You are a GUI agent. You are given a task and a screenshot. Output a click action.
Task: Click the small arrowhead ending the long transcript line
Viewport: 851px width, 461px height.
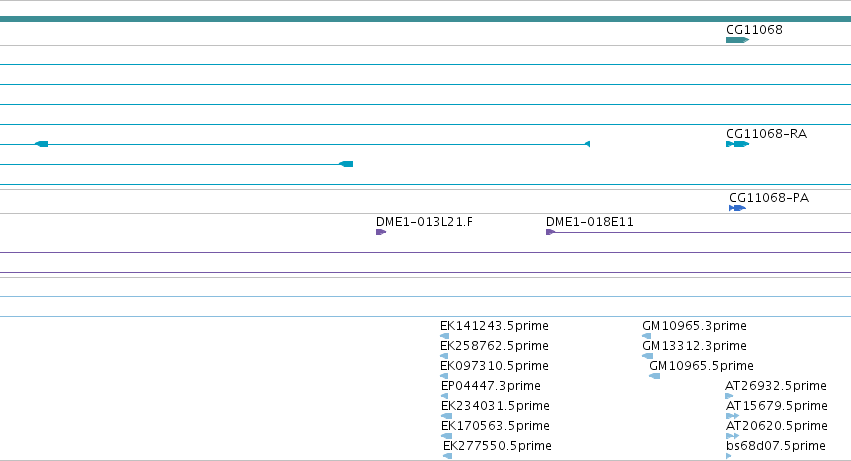click(587, 144)
